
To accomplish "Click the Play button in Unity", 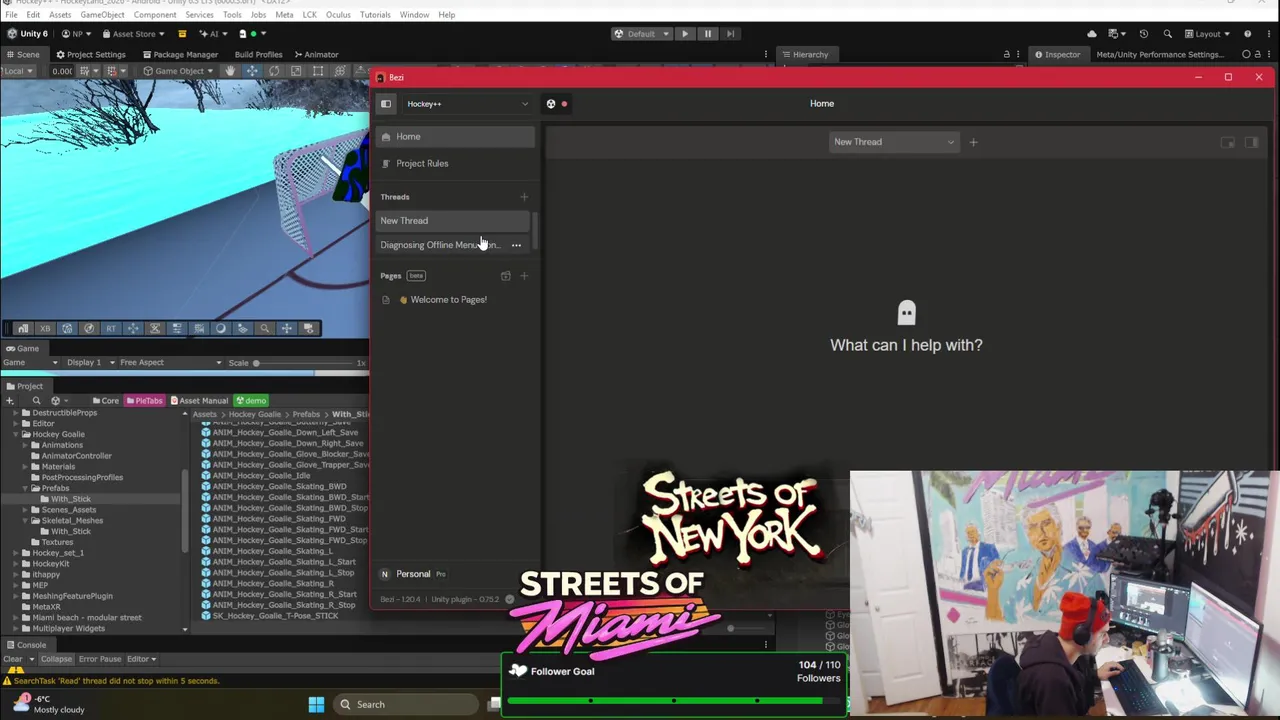I will [685, 34].
